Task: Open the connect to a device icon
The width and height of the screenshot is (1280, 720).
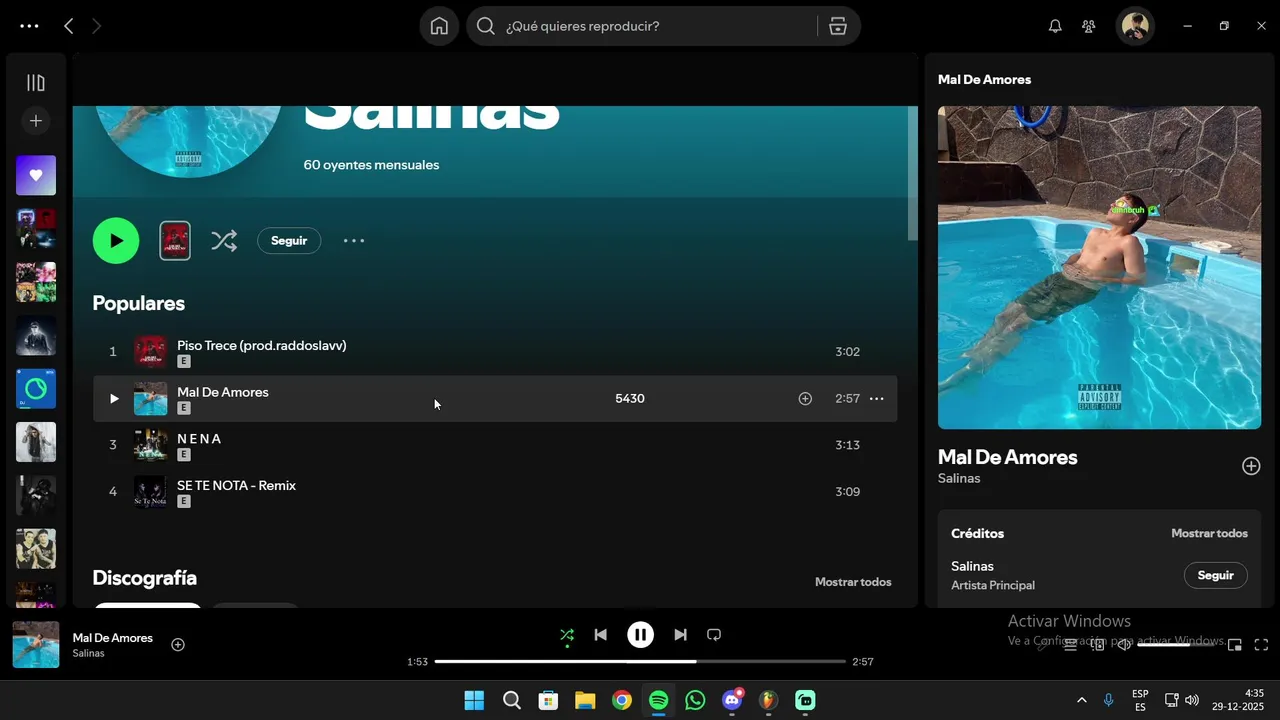Action: [x=1098, y=645]
